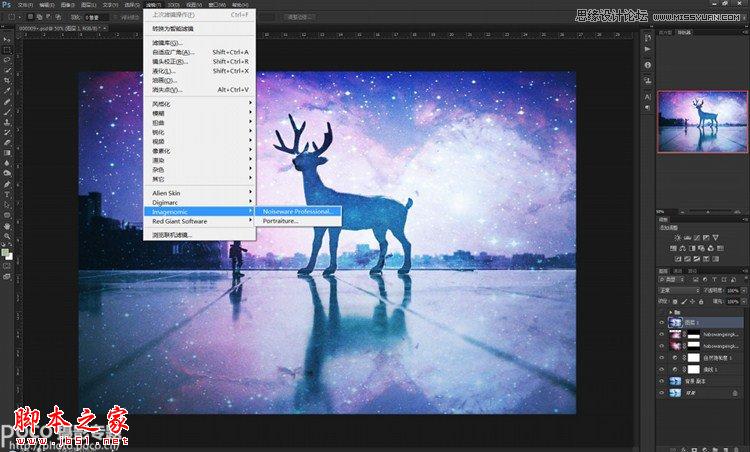Click the 调整边缘 button in options bar

pos(299,17)
